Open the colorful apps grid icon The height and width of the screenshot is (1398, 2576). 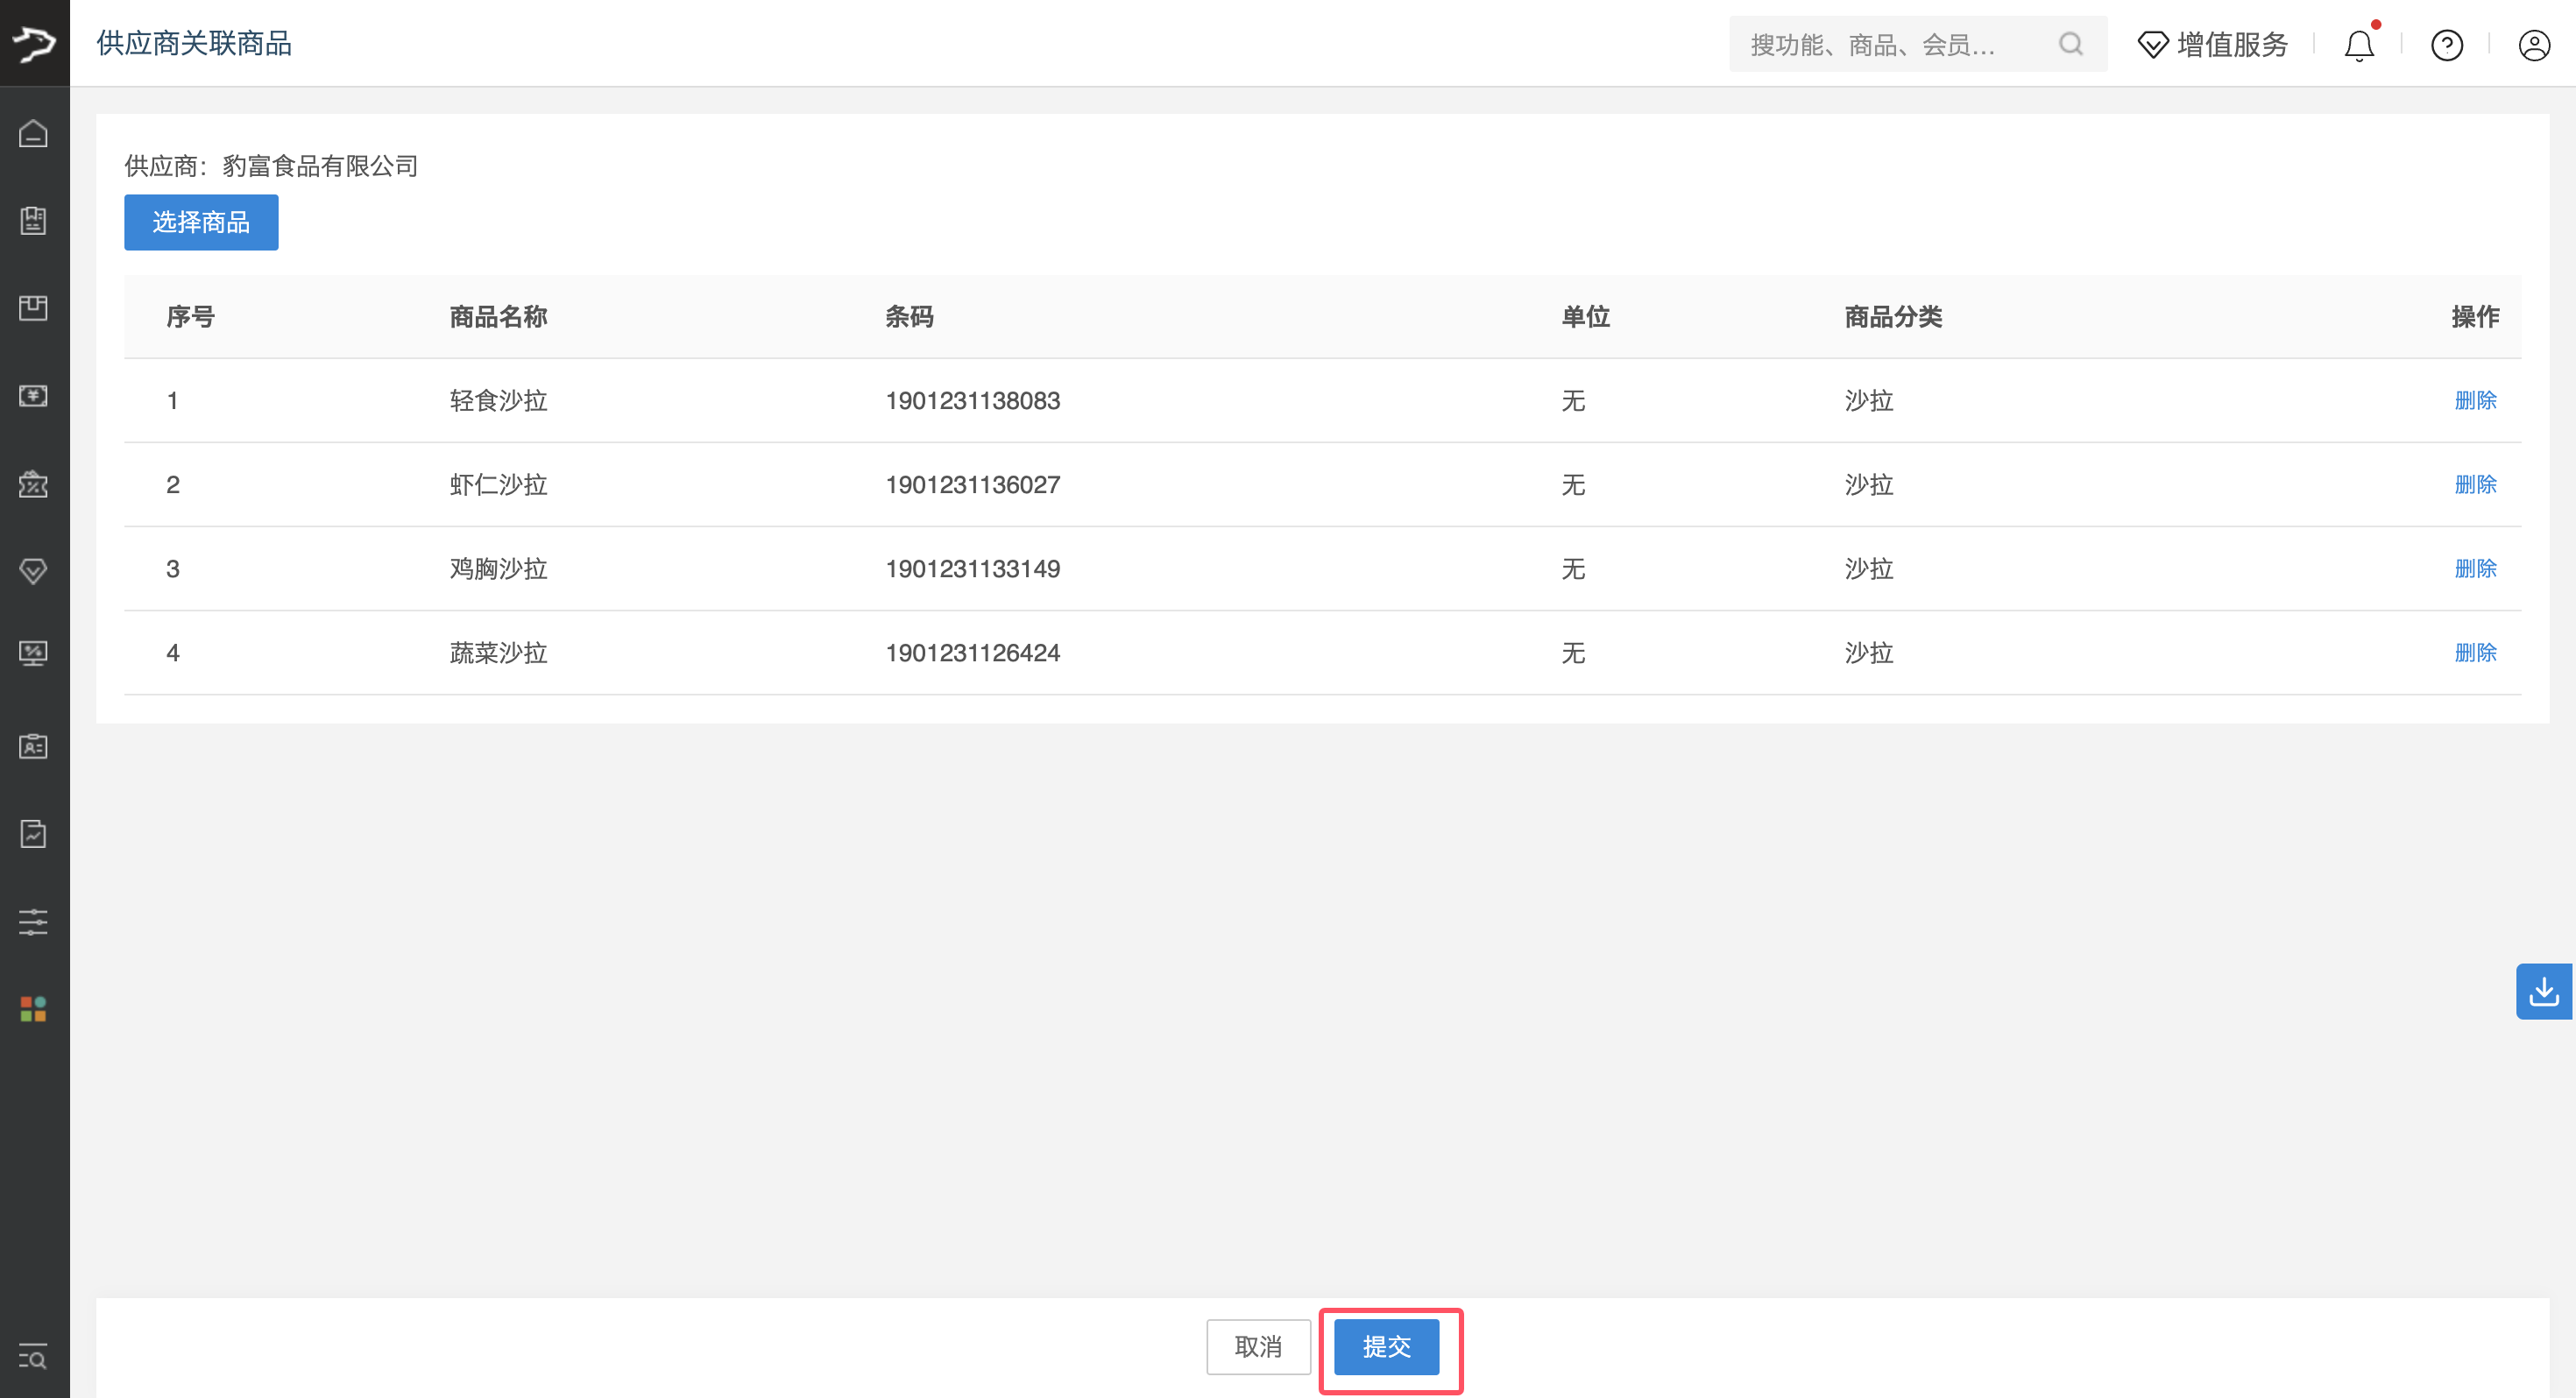point(33,1009)
